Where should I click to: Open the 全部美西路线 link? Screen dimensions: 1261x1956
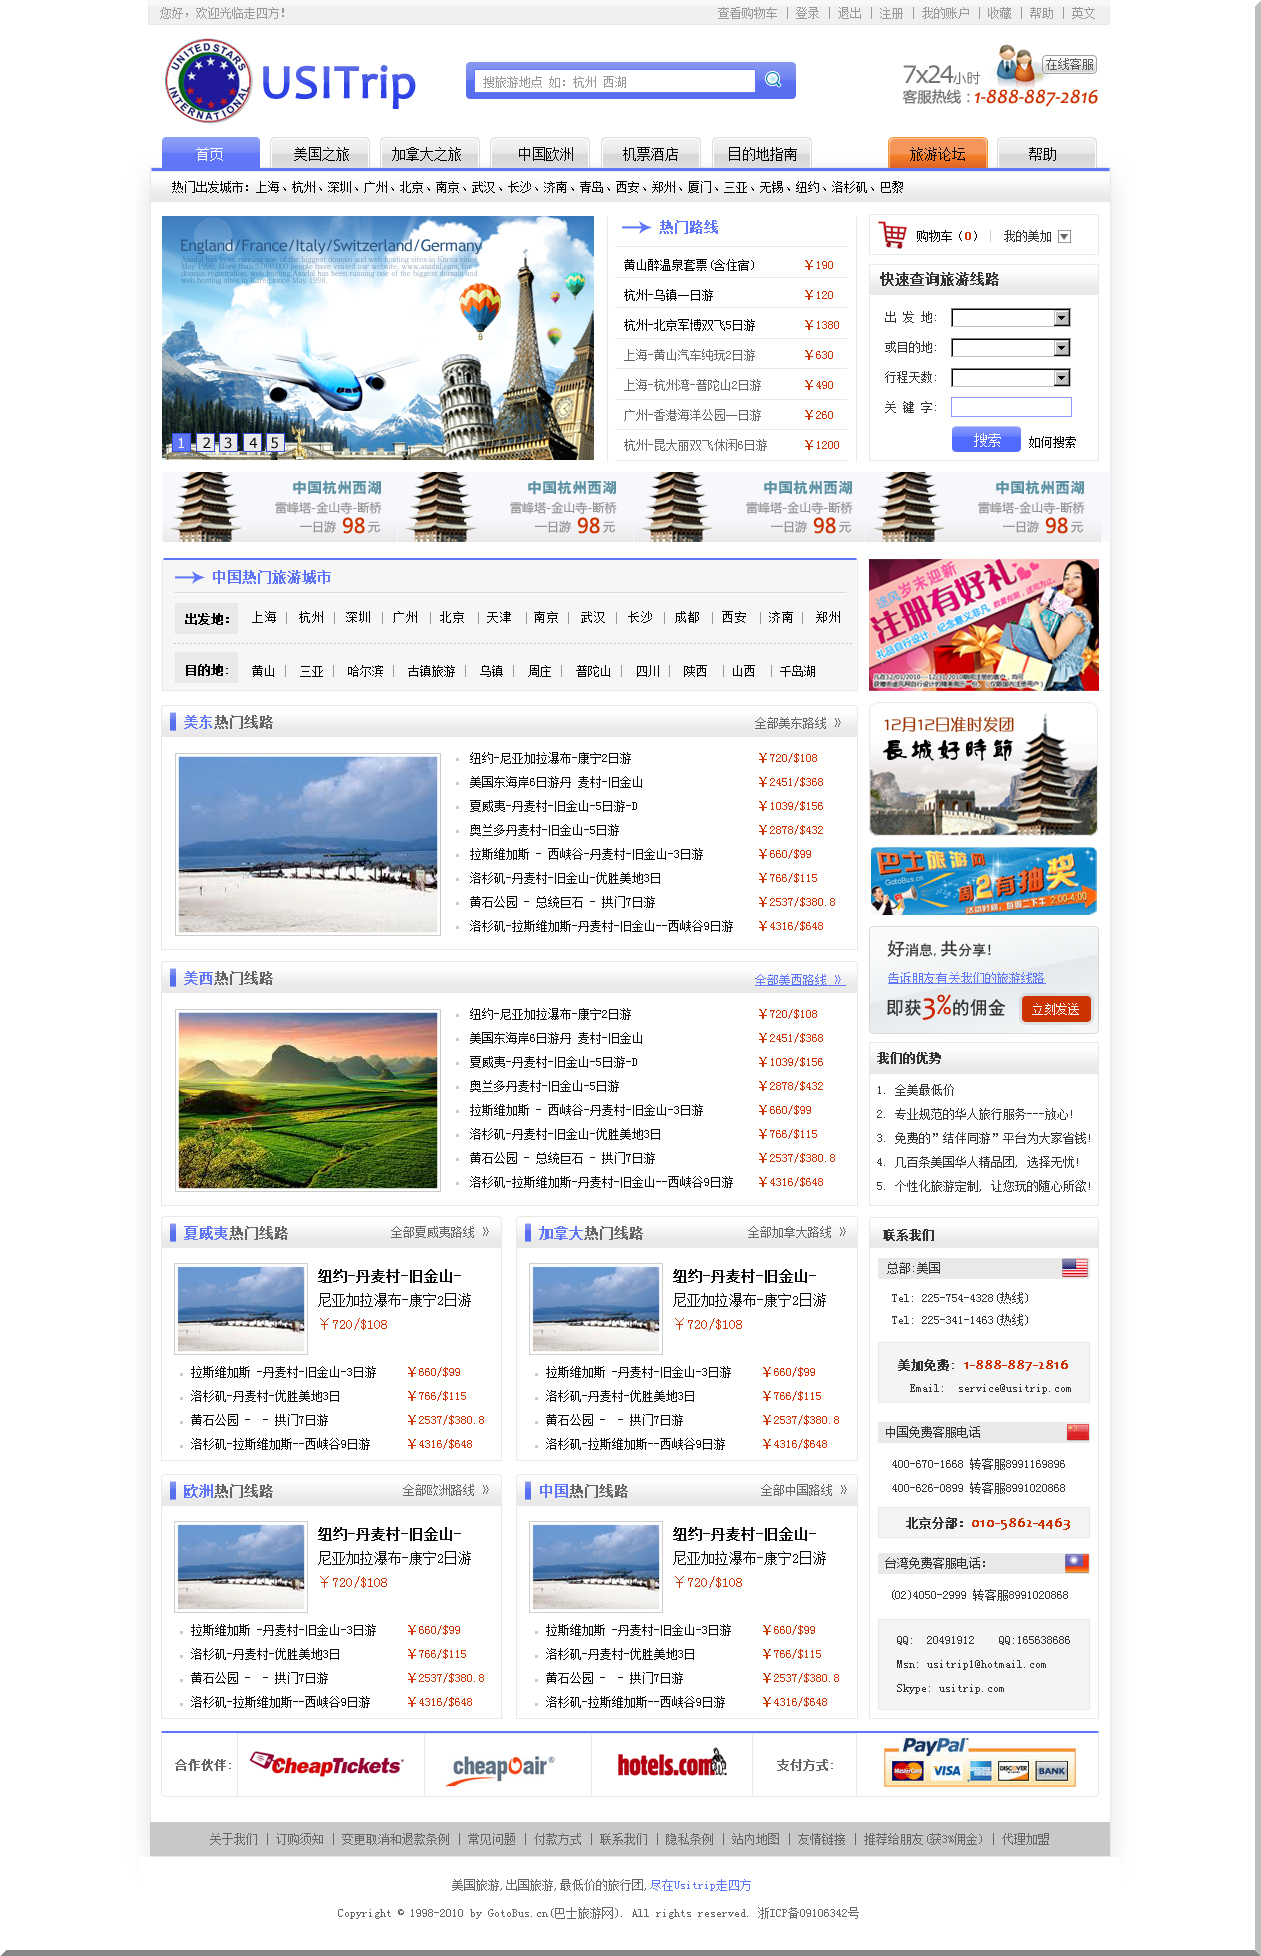pos(798,980)
